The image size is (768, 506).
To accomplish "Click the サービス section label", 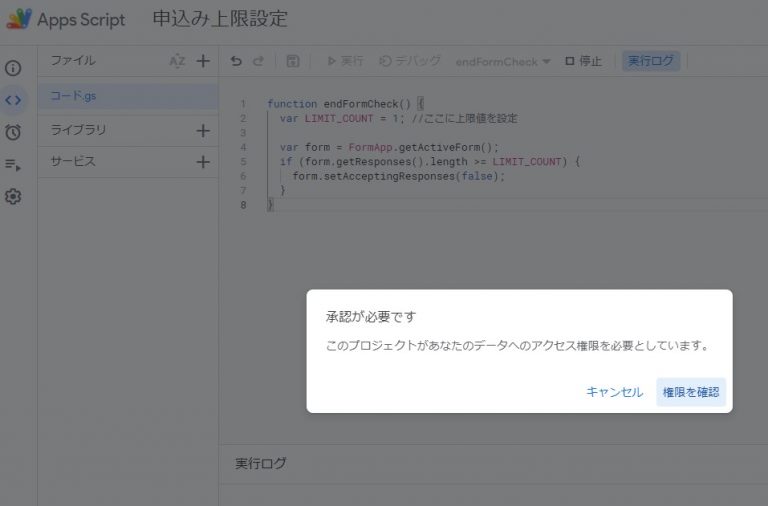I will (x=73, y=161).
